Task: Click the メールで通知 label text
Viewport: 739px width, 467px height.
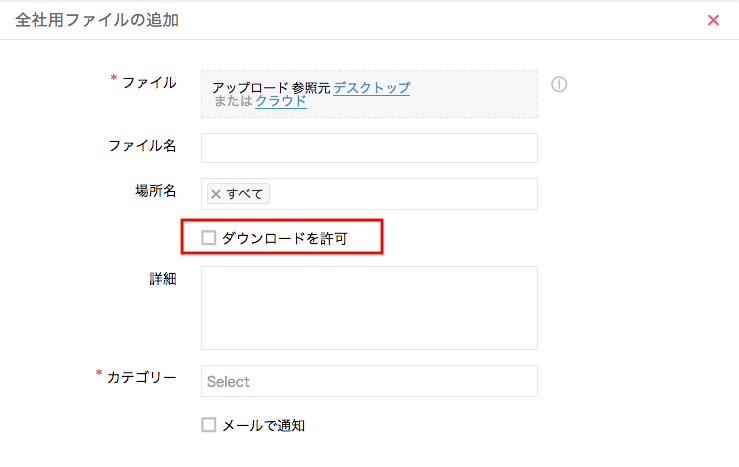Action: [x=263, y=425]
